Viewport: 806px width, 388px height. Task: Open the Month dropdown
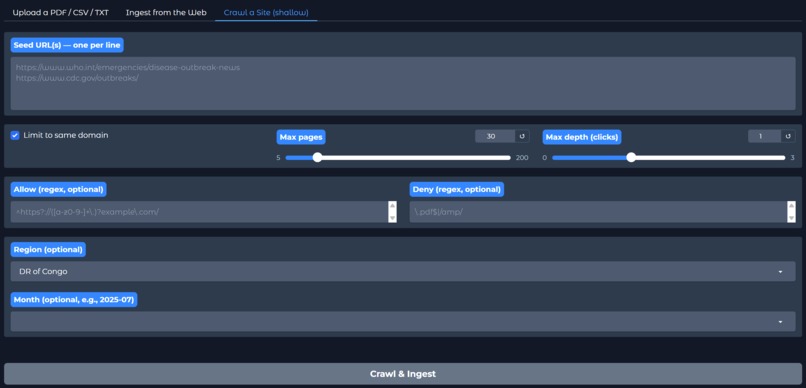tap(403, 321)
